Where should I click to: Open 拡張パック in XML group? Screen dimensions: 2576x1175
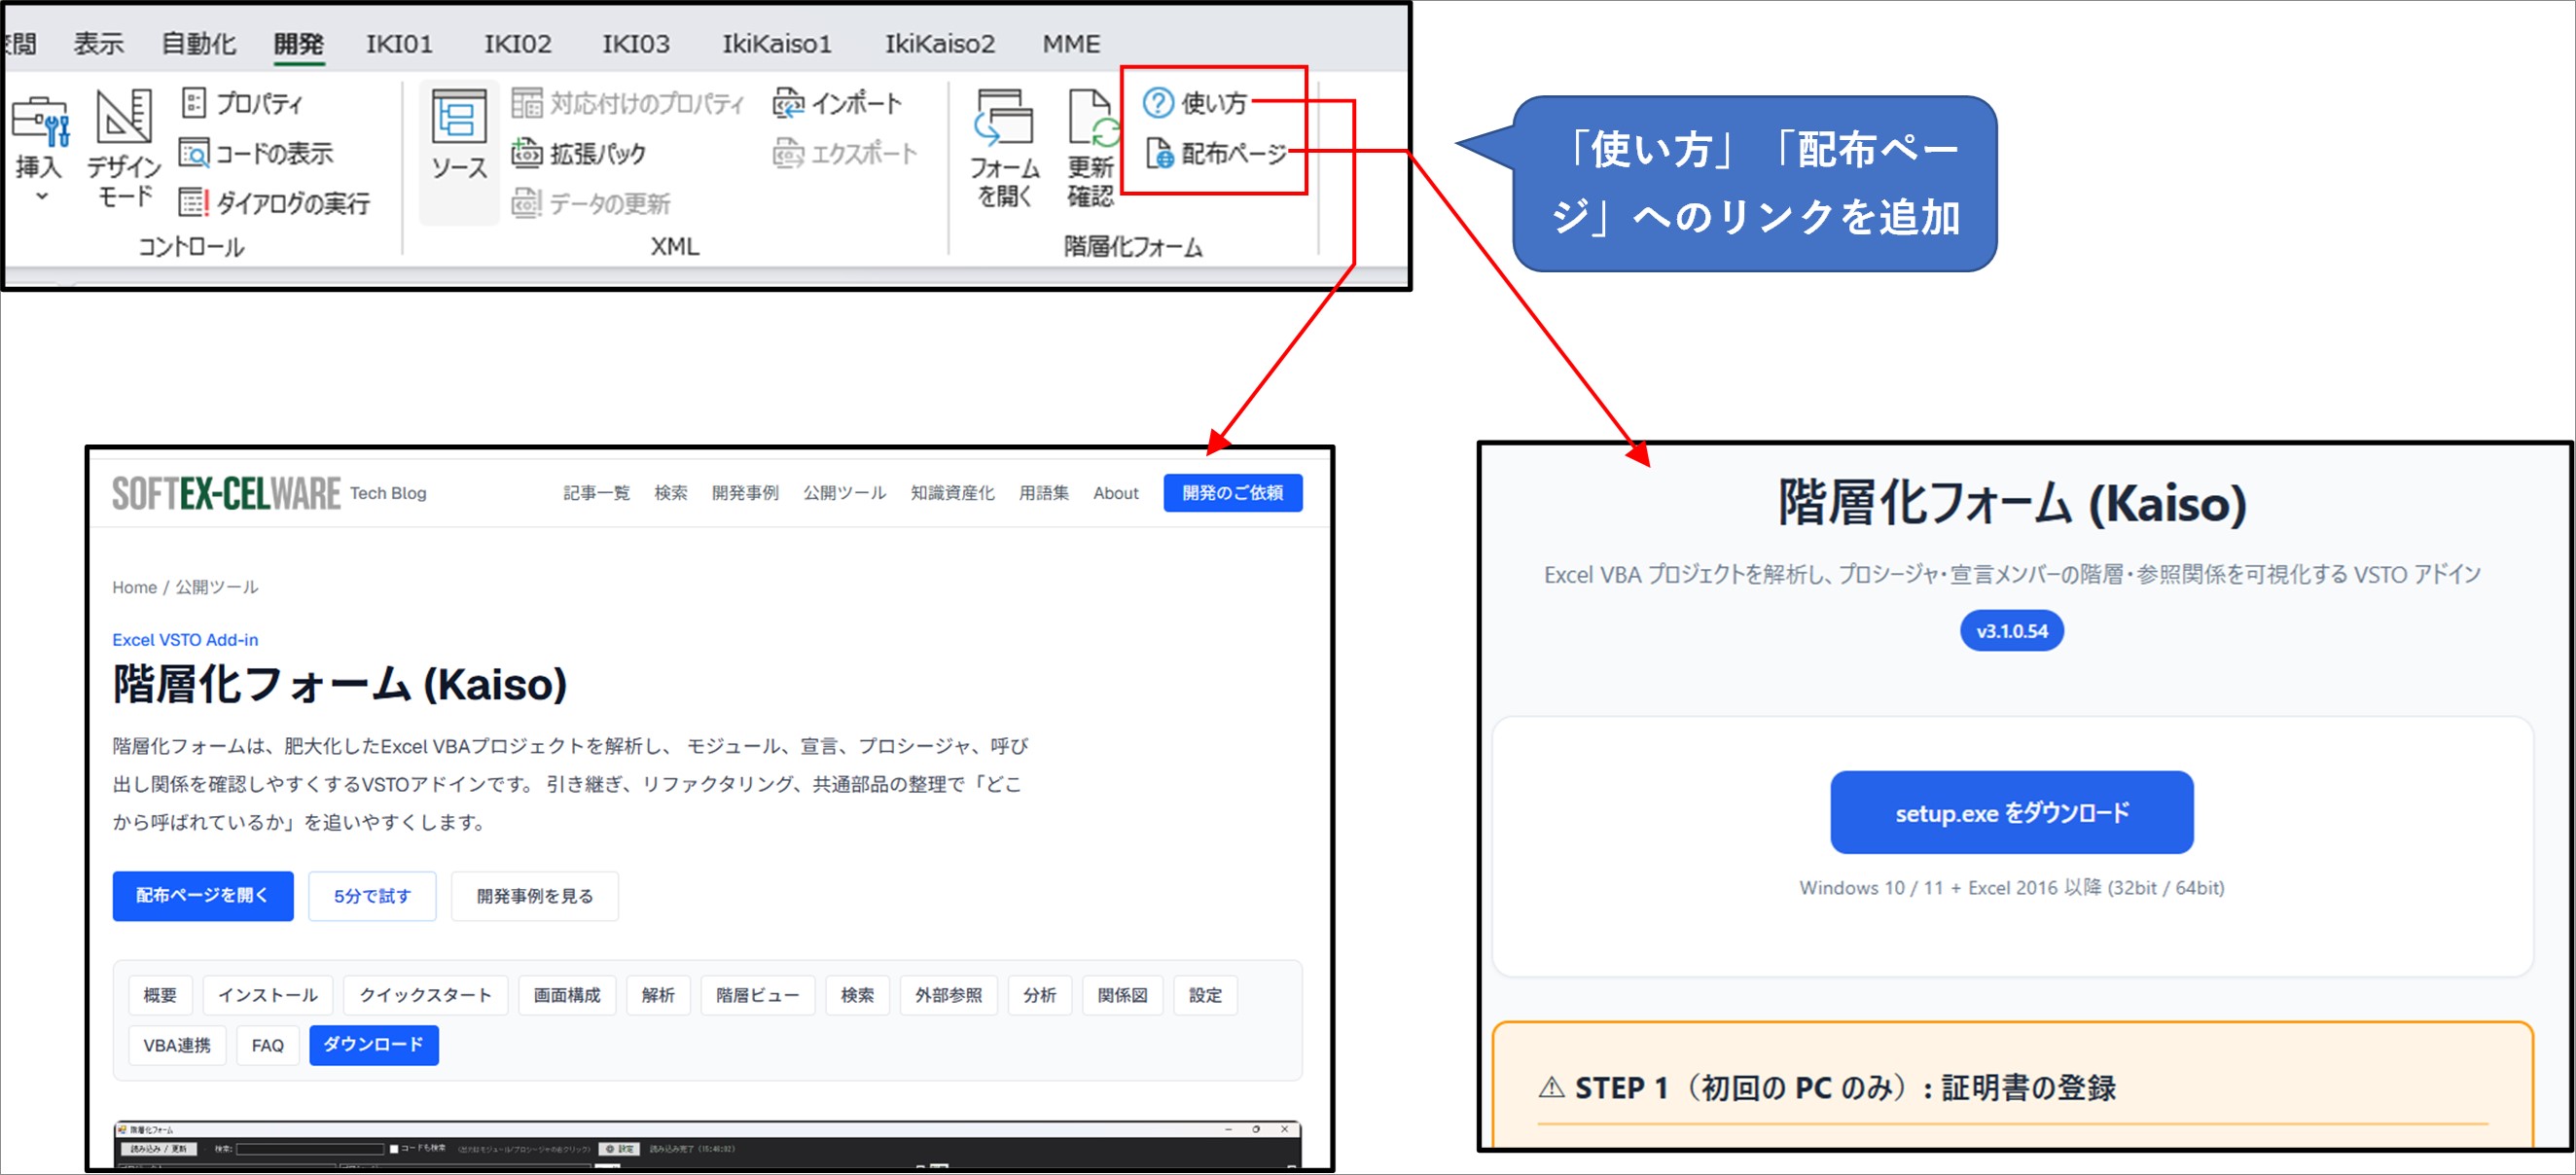click(x=579, y=153)
